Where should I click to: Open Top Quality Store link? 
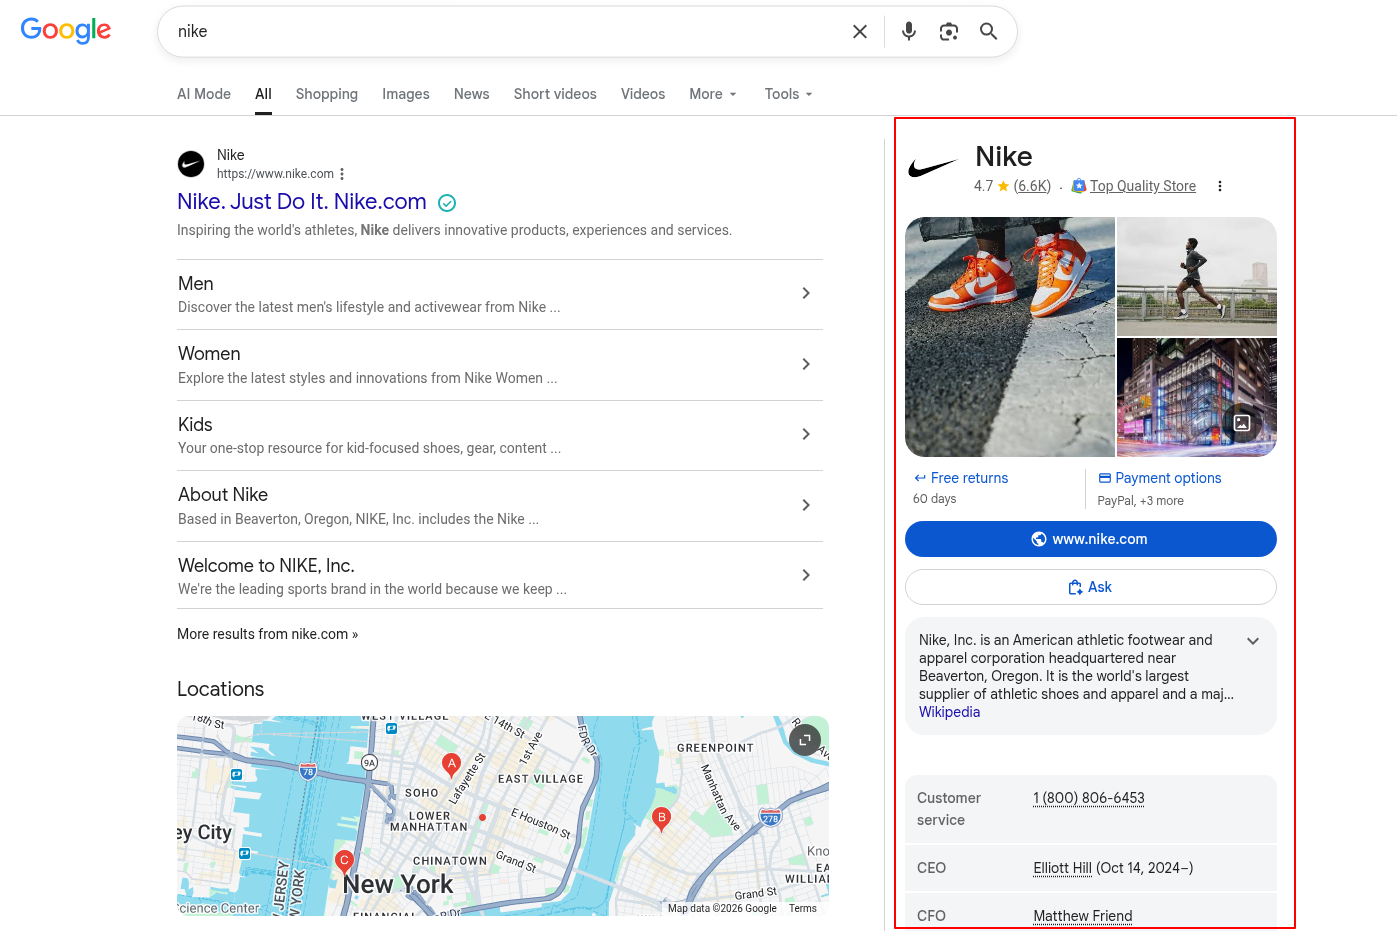1143,186
